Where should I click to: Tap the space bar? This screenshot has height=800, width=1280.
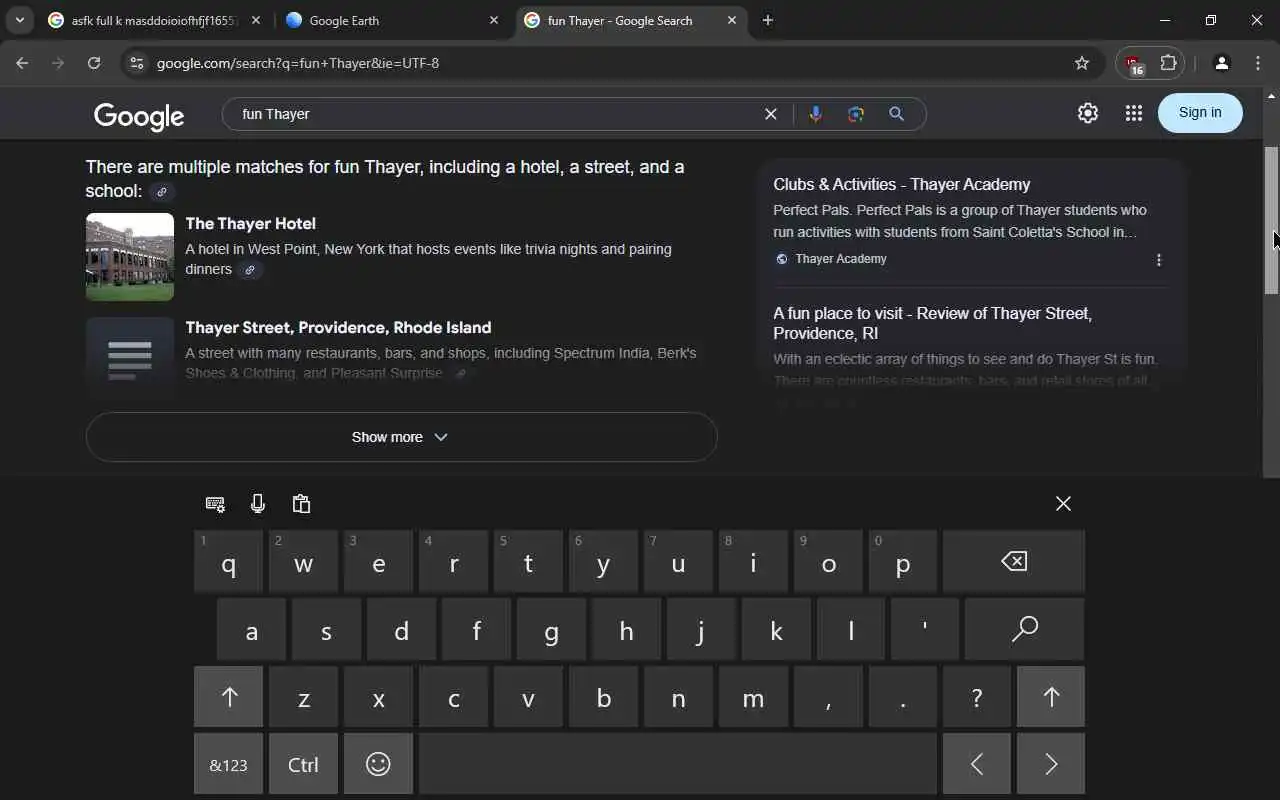pos(678,765)
